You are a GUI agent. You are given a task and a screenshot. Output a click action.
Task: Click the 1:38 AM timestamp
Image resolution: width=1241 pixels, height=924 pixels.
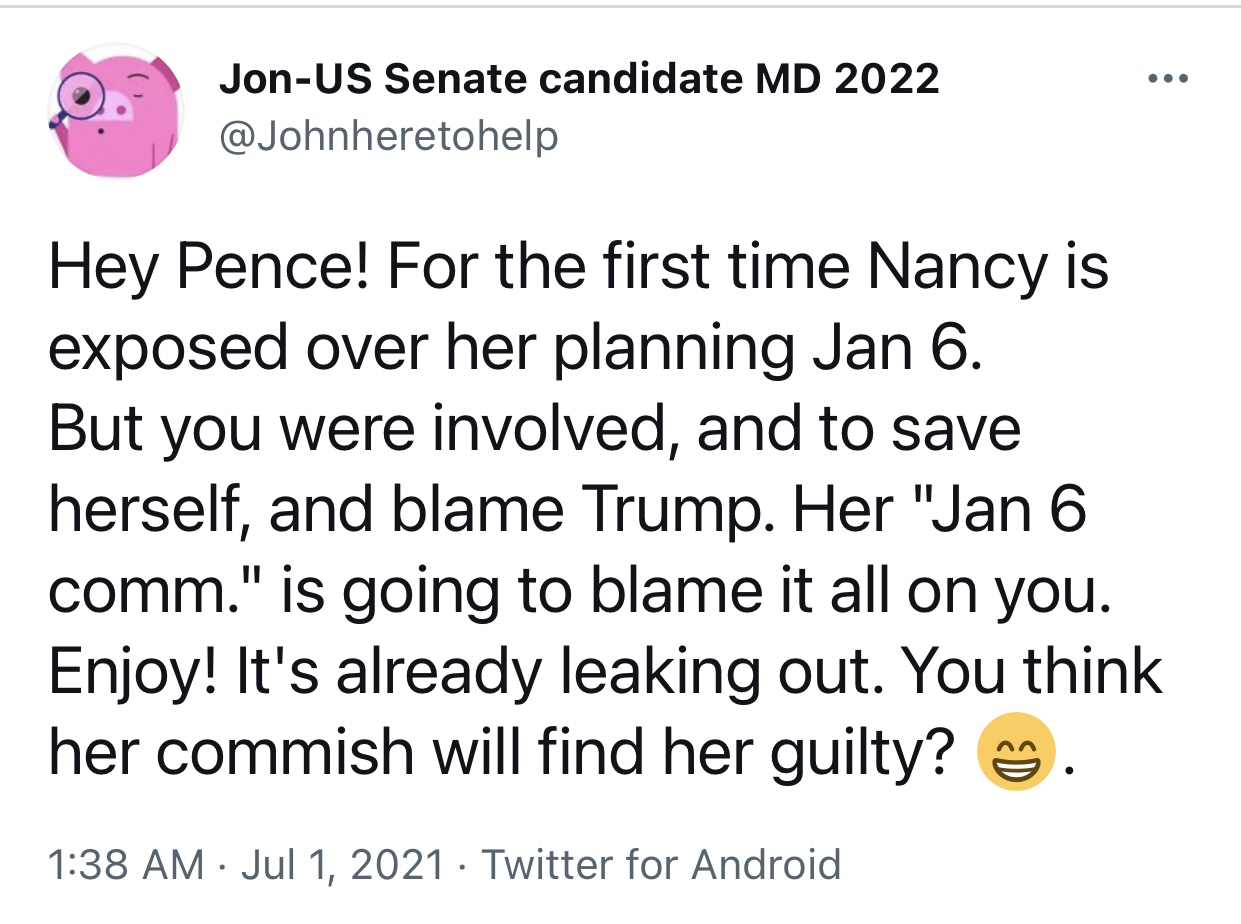click(127, 863)
